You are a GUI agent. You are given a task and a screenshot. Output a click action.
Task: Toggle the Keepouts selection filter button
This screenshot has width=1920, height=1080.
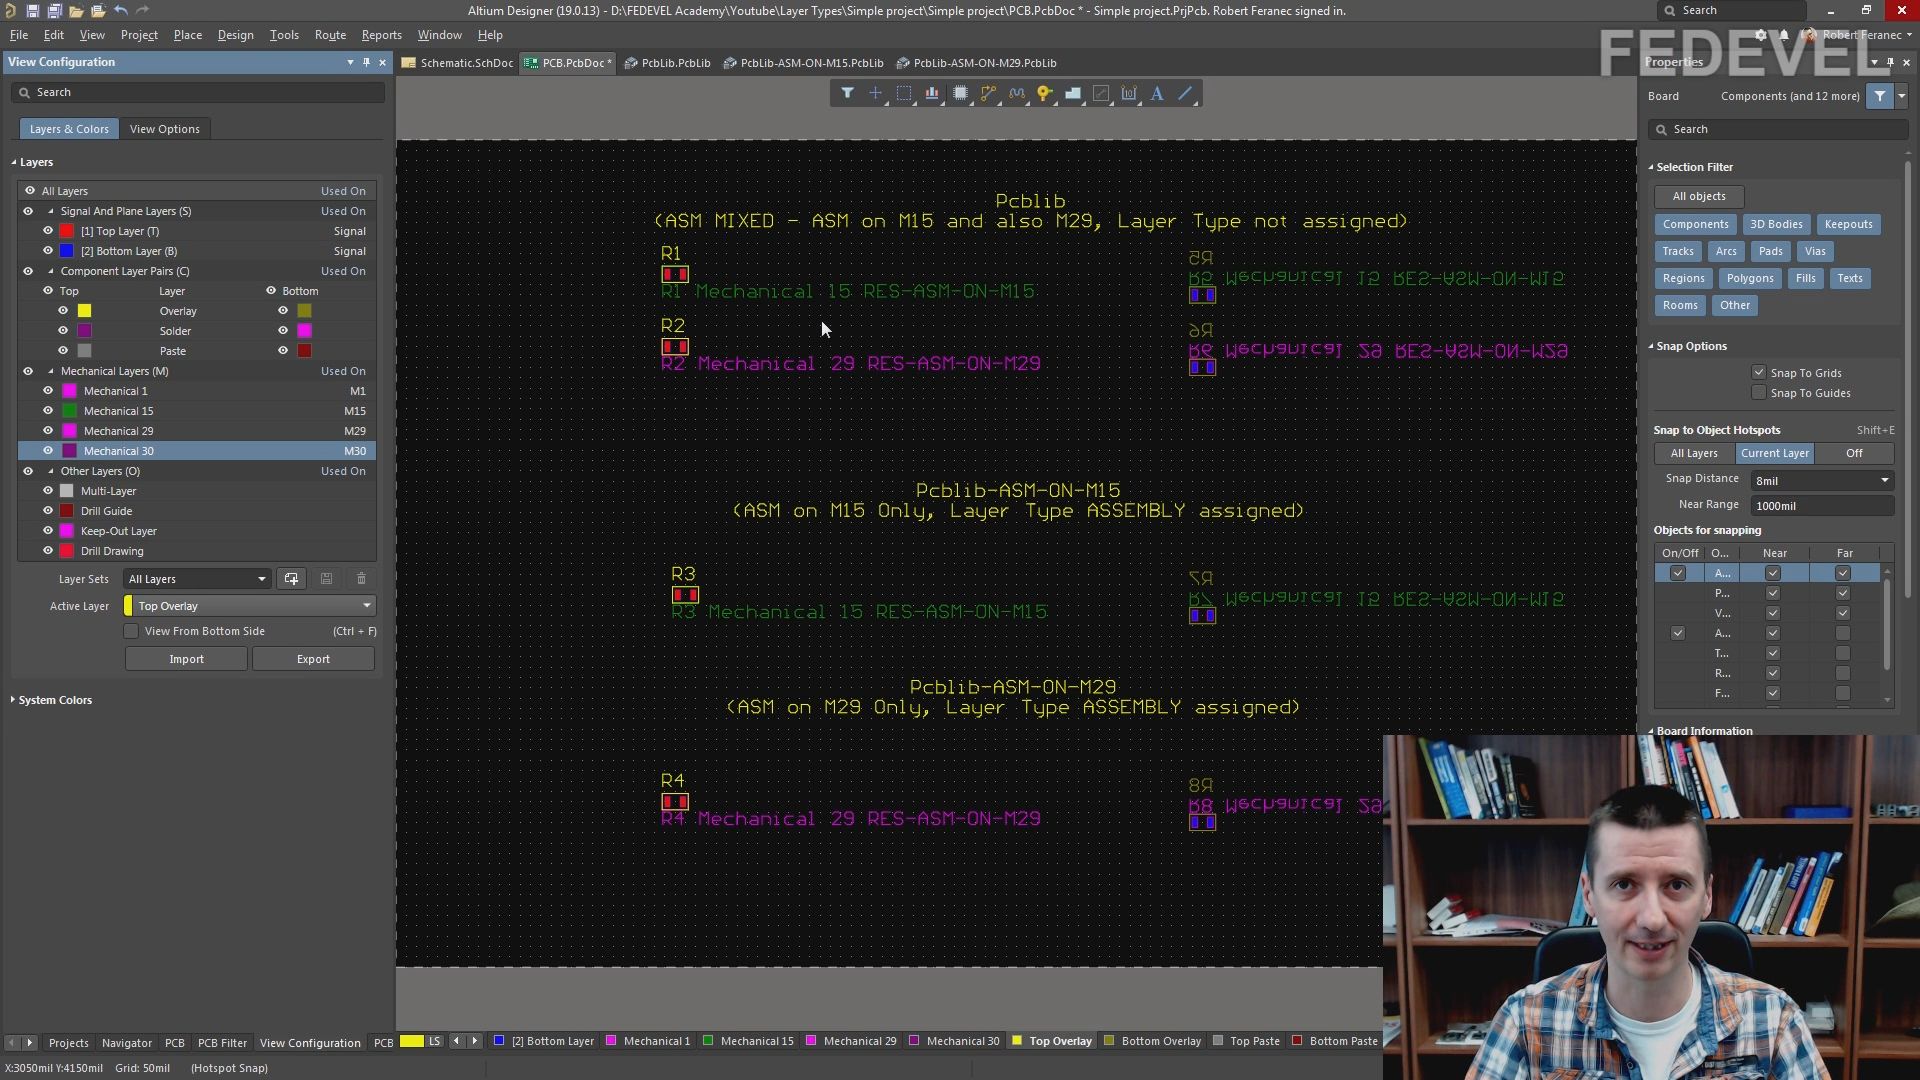(1847, 224)
